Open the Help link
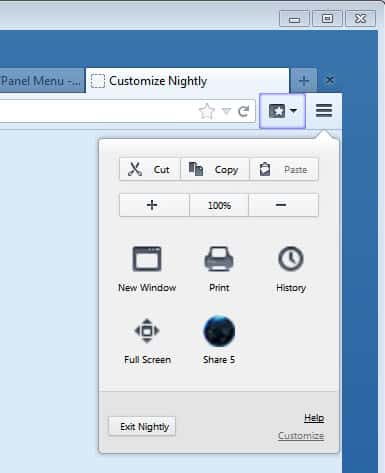 pyautogui.click(x=314, y=418)
